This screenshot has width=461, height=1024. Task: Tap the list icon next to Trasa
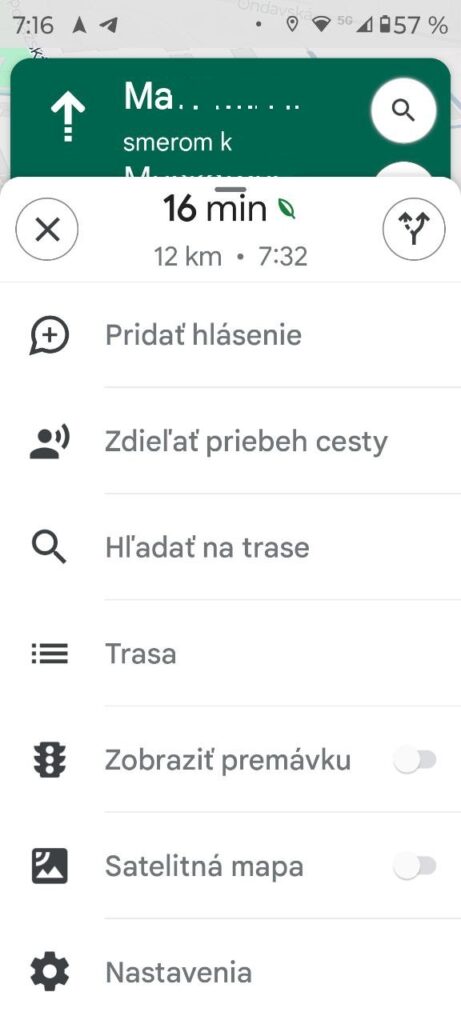coord(50,654)
